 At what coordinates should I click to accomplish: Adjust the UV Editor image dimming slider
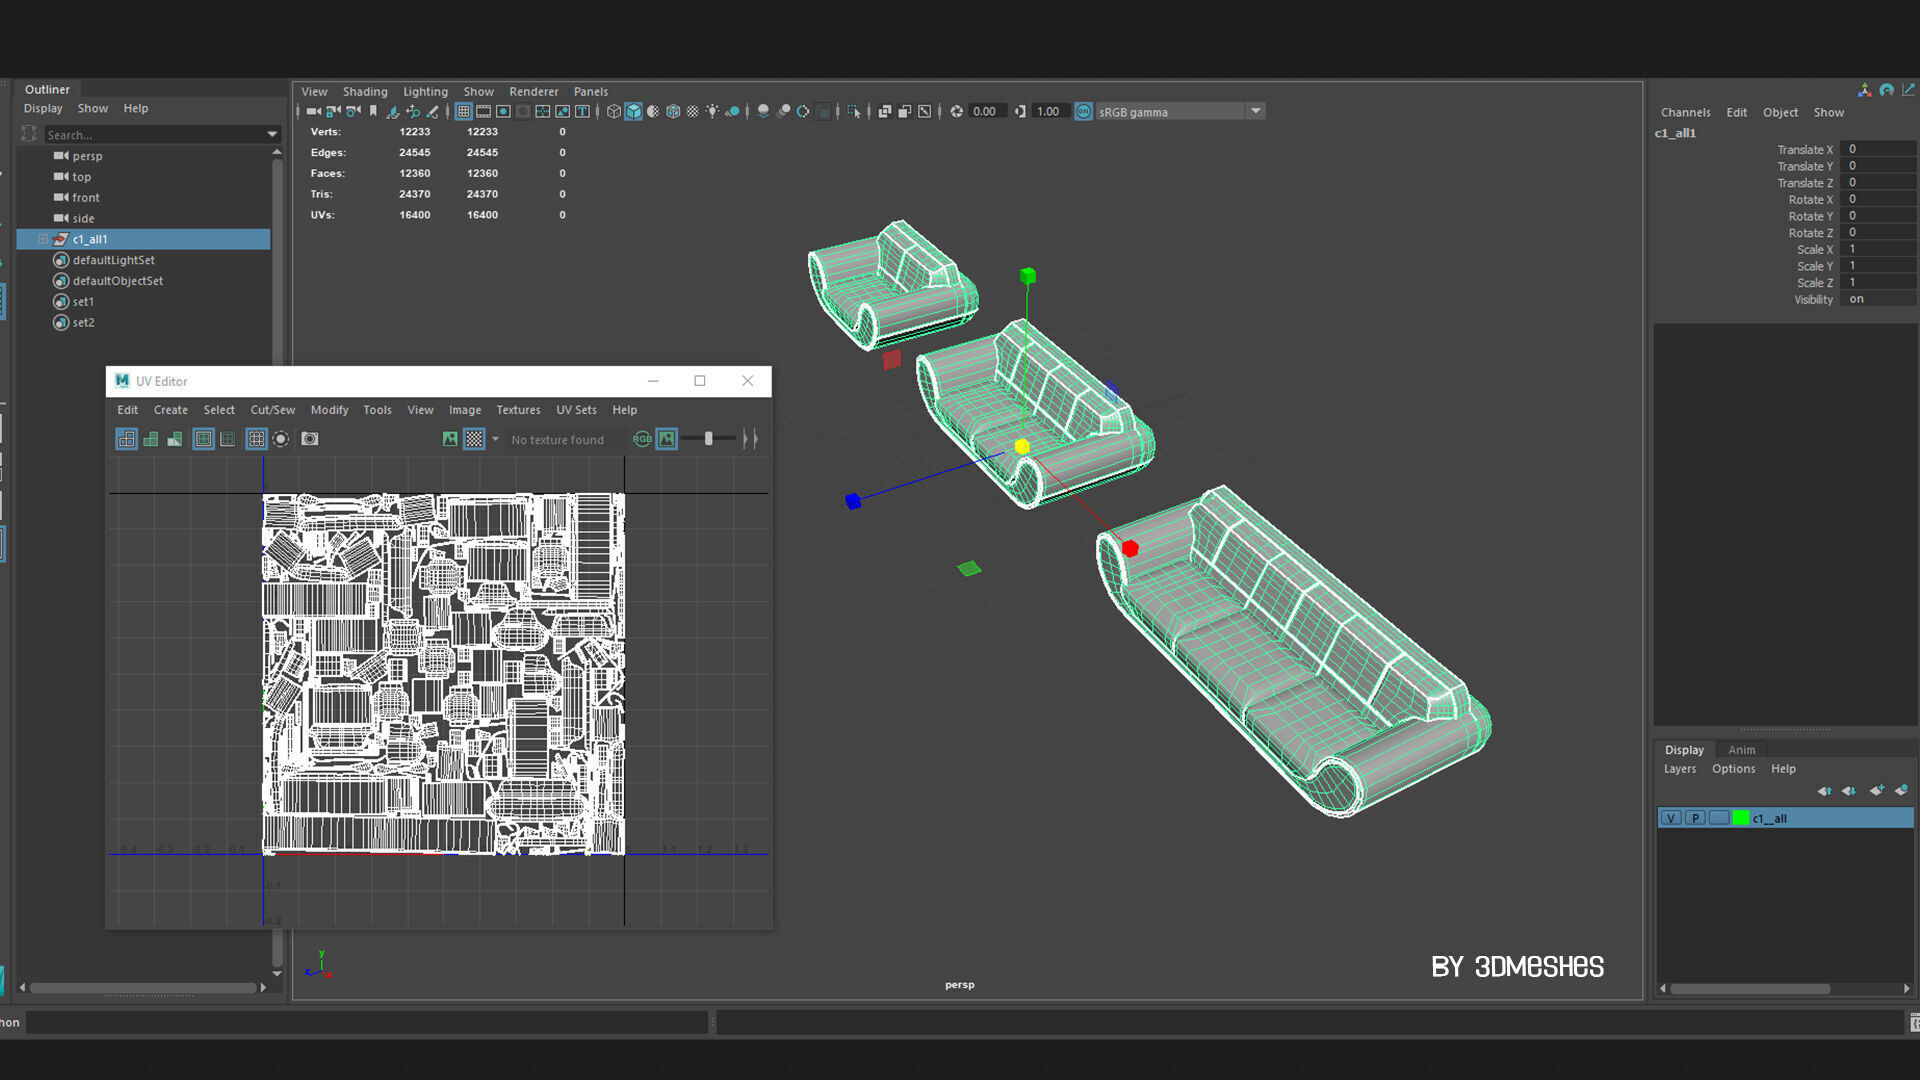708,439
